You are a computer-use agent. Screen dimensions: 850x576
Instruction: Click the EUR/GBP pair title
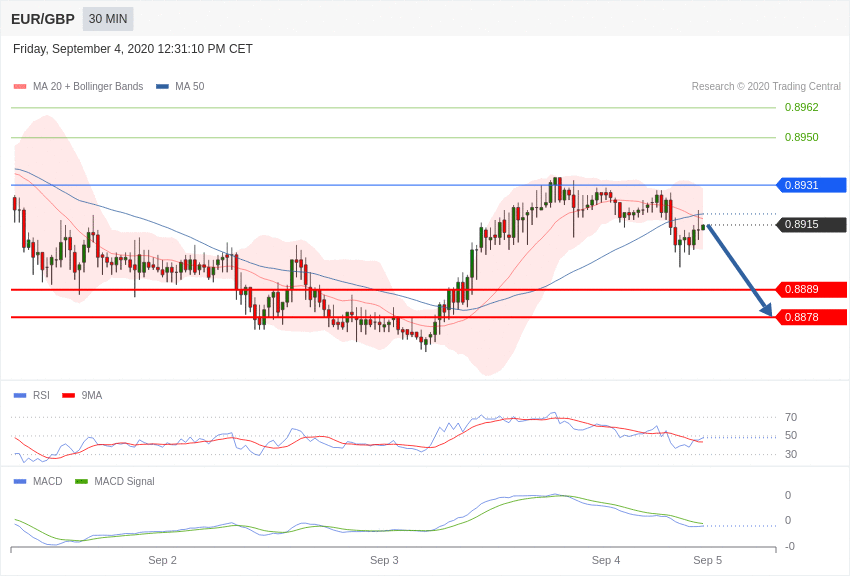[x=43, y=19]
